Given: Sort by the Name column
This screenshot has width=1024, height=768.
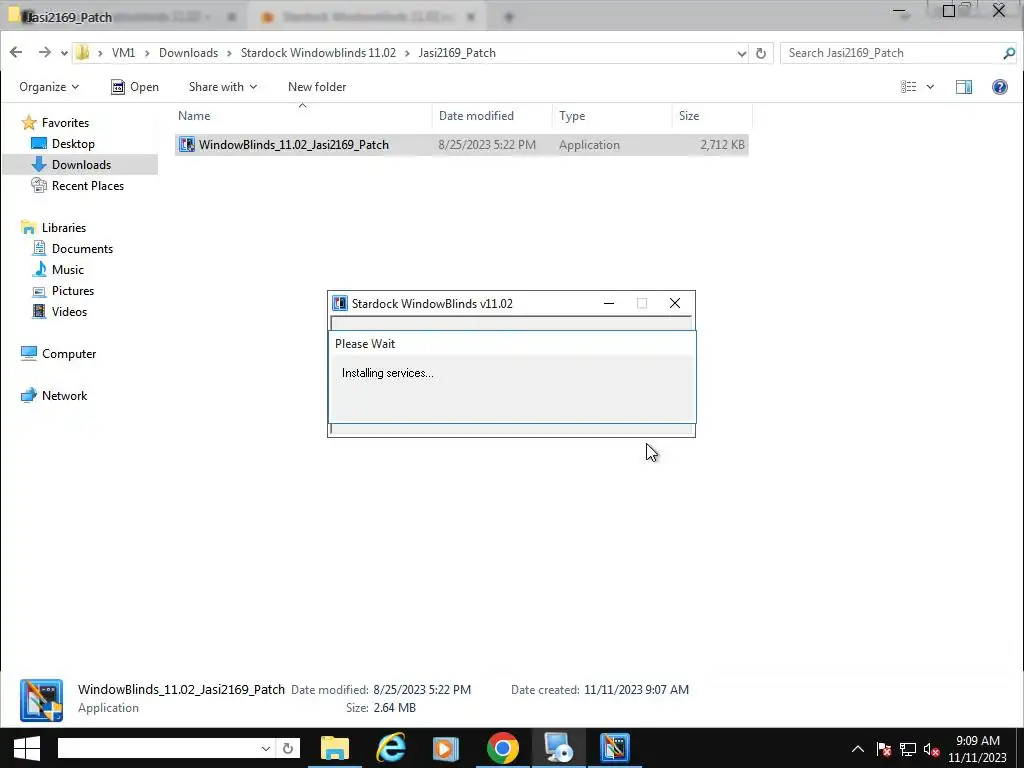Looking at the screenshot, I should pyautogui.click(x=303, y=116).
